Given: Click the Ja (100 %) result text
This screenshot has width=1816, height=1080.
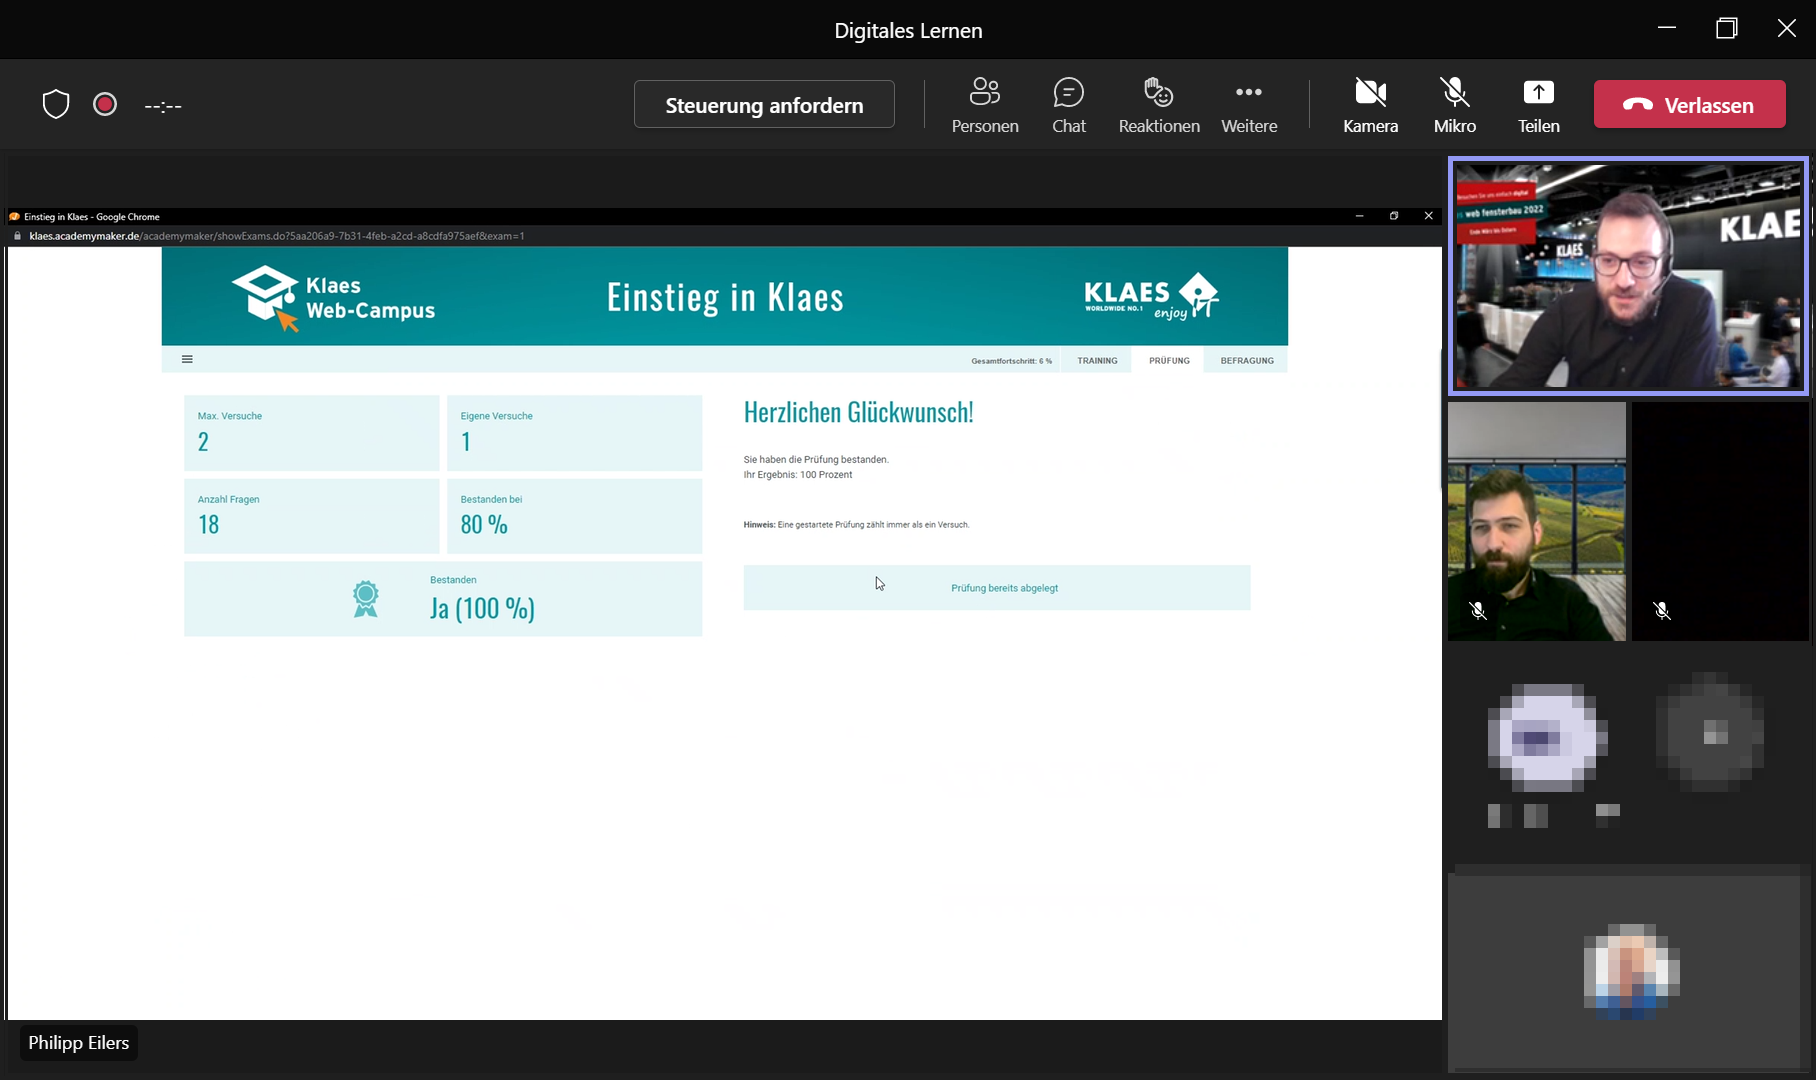Looking at the screenshot, I should coord(482,608).
